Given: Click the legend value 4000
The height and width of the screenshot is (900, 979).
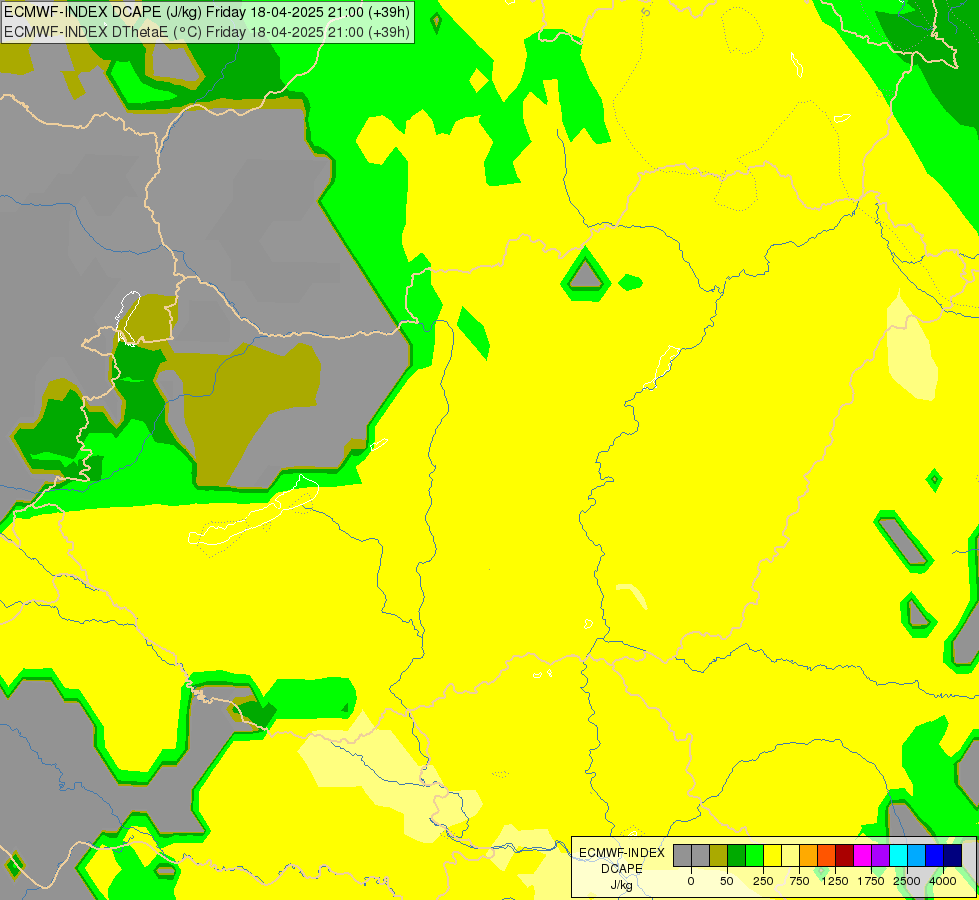Looking at the screenshot, I should click(x=943, y=881).
